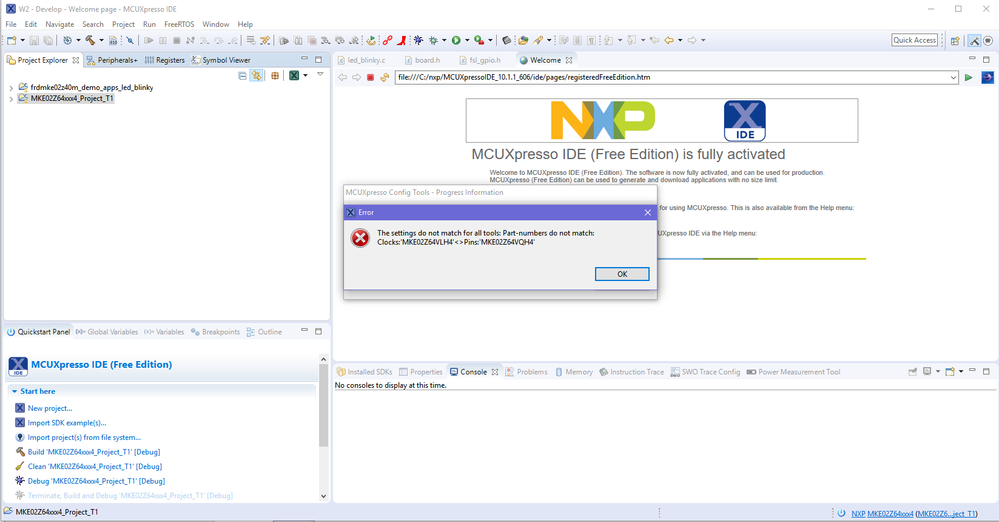999x522 pixels.
Task: Switch to the Breakpoints tab
Action: click(215, 332)
